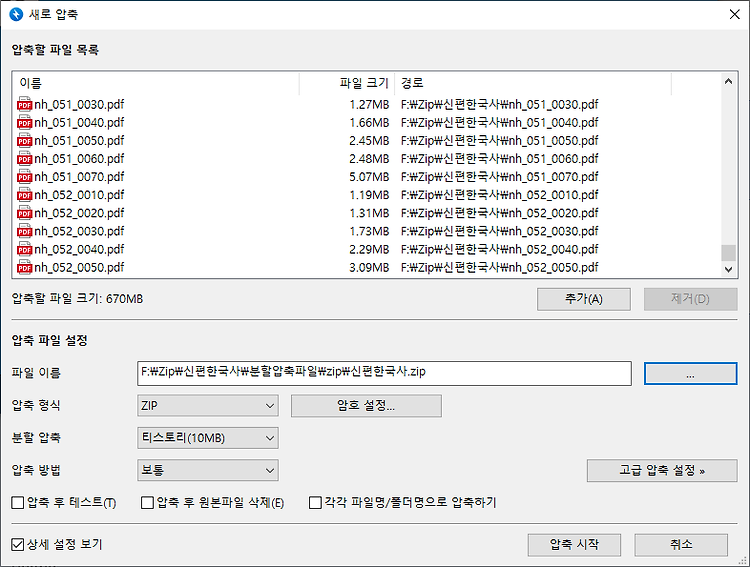Select file name nh_052_0020.pdf

click(79, 213)
